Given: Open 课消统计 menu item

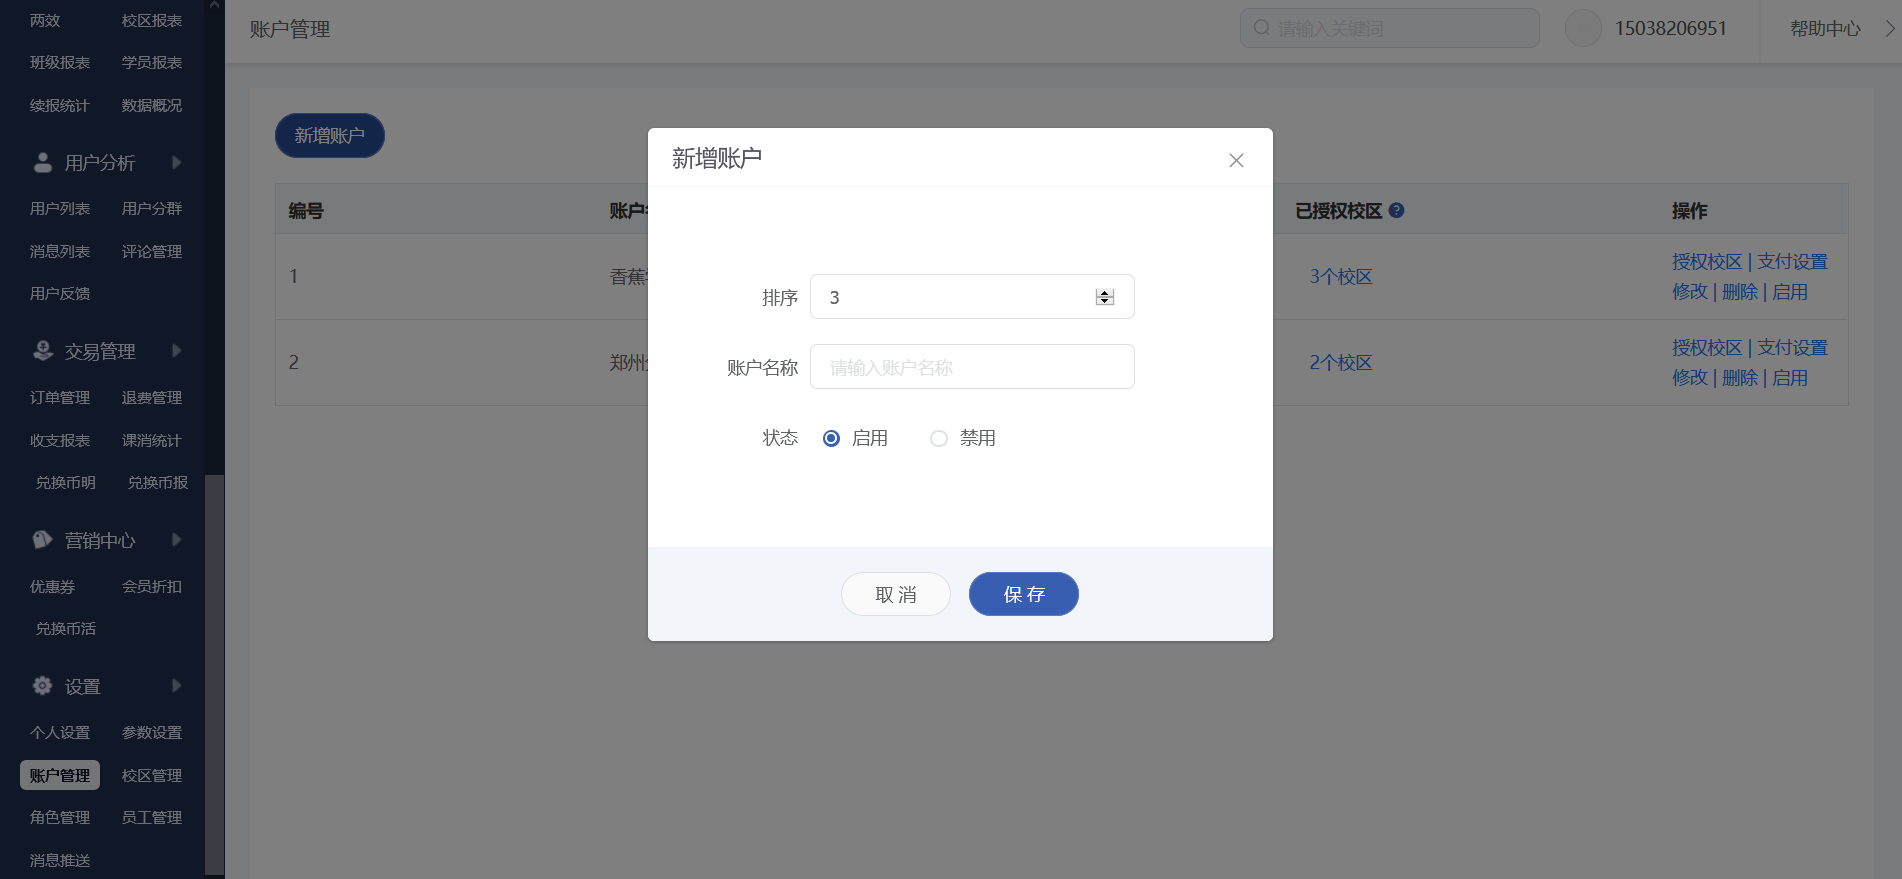Looking at the screenshot, I should [152, 440].
